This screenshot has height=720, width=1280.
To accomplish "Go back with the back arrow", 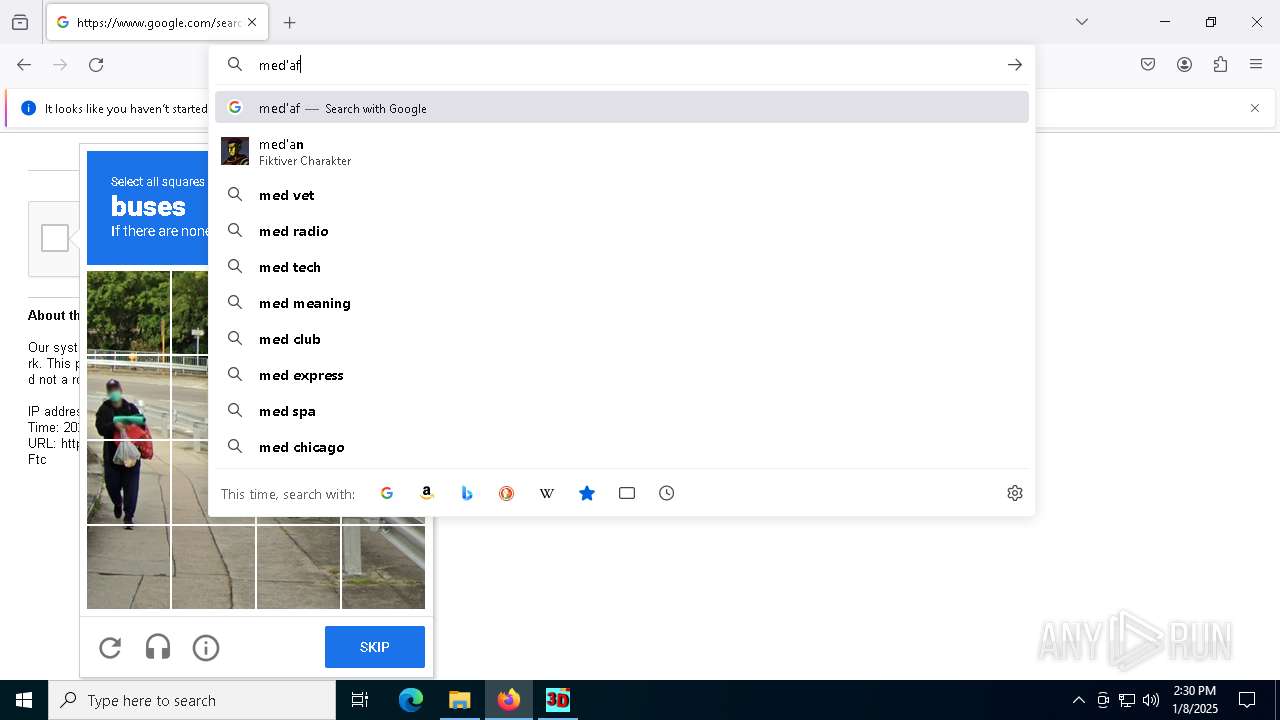I will (24, 65).
